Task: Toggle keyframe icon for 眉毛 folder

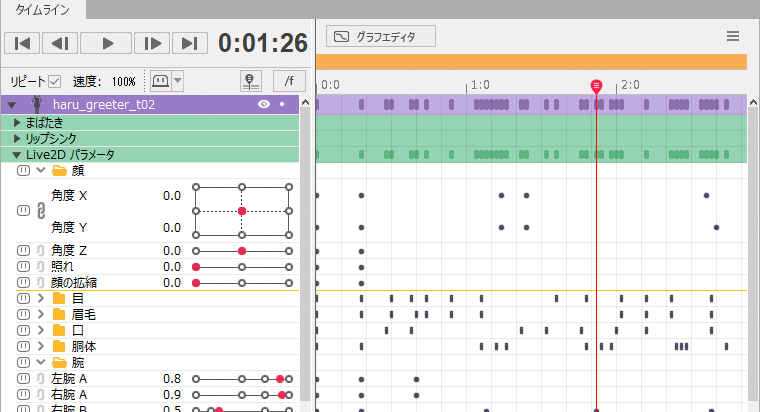Action: point(23,314)
